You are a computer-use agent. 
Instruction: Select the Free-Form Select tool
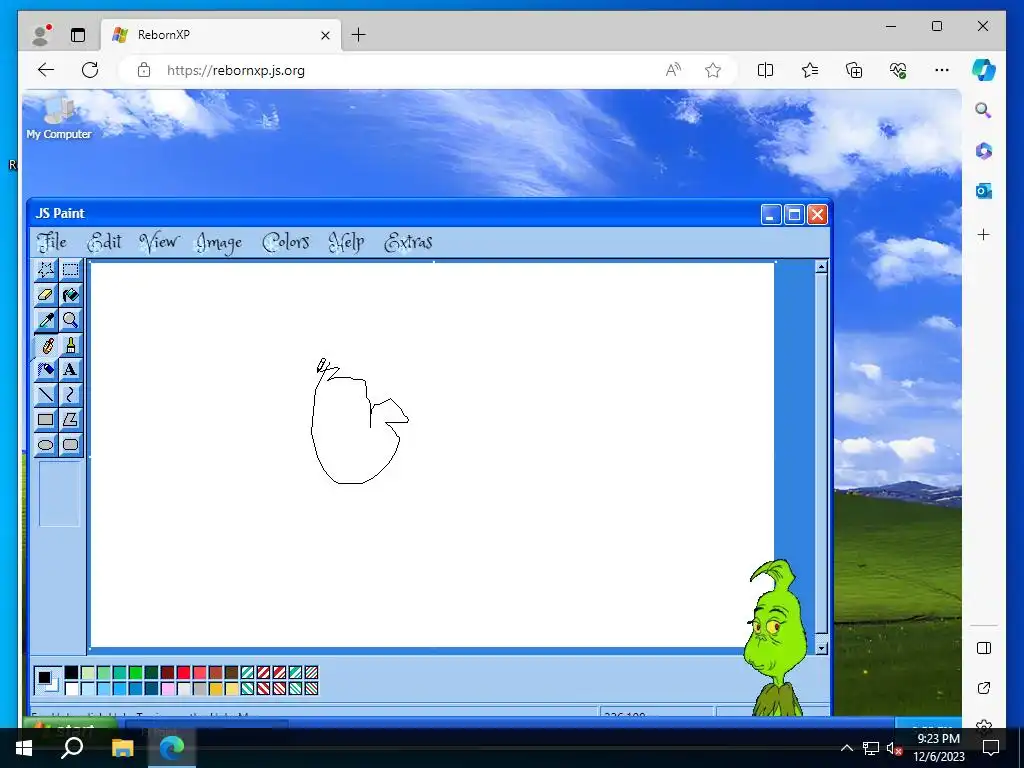pos(46,270)
